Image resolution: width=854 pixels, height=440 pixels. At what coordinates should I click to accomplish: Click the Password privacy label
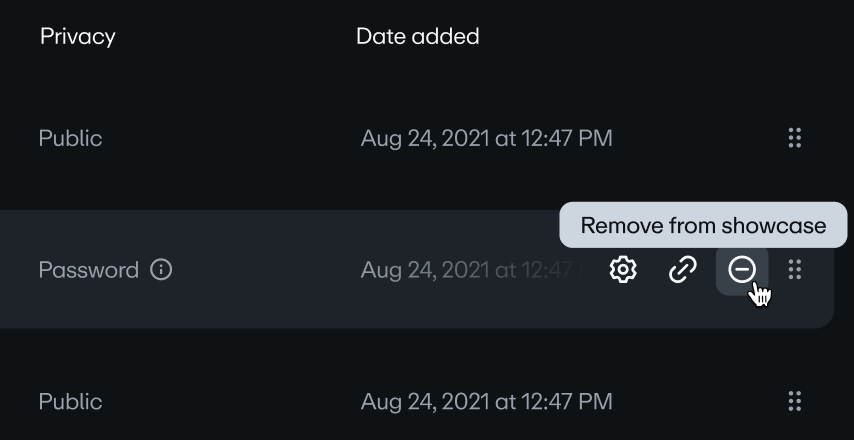88,270
